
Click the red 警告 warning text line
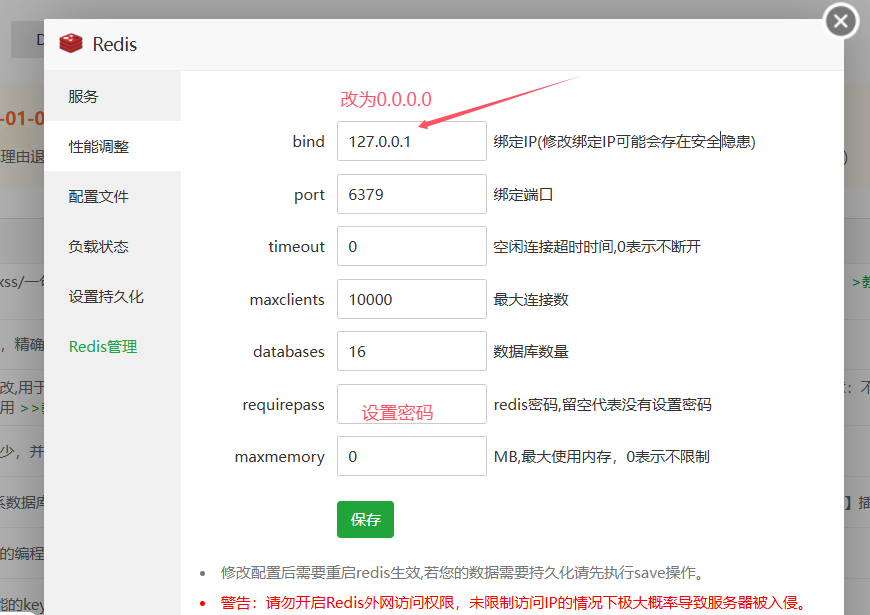[x=514, y=602]
